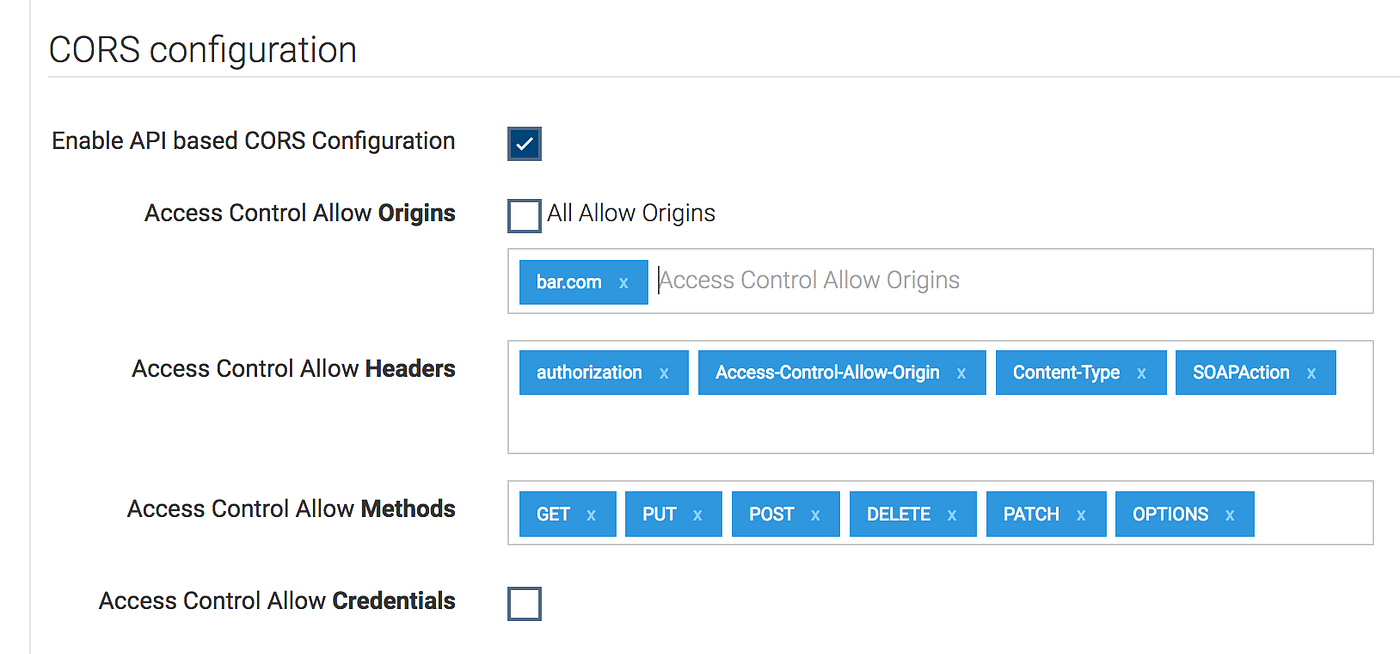Select the bar.com tag label
Viewport: 1400px width, 654px height.
(x=566, y=281)
